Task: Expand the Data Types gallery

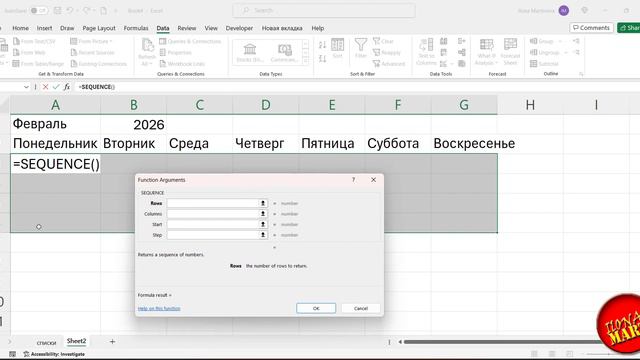Action: pos(305,60)
